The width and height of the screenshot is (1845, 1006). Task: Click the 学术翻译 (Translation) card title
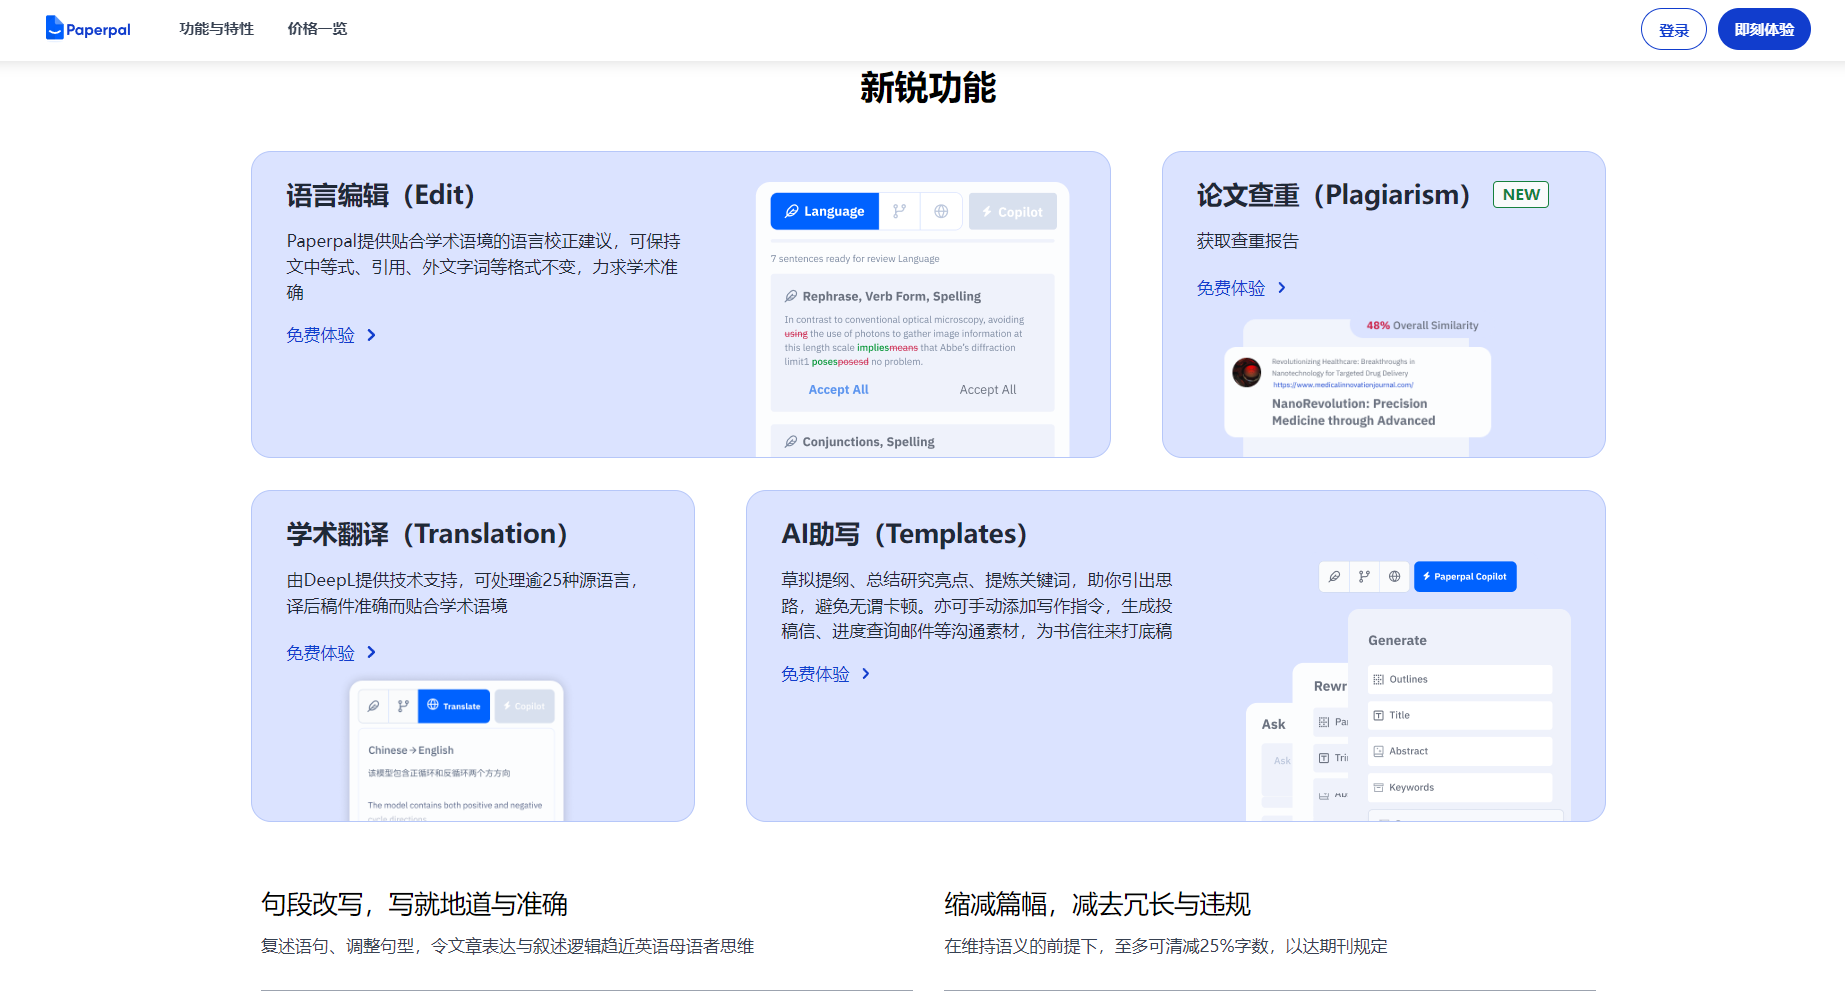pyautogui.click(x=427, y=534)
